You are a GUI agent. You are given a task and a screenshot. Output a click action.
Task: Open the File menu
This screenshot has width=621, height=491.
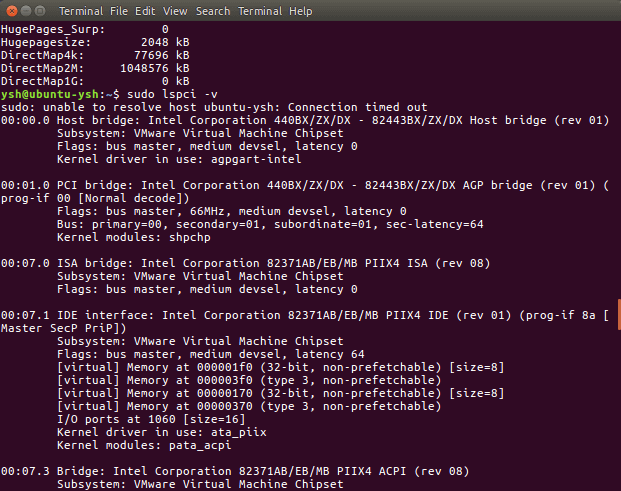[119, 11]
